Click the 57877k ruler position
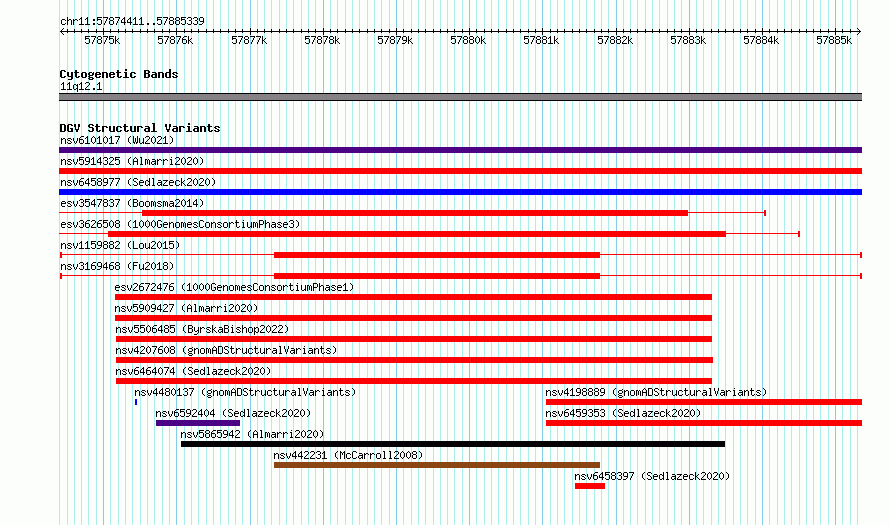This screenshot has height=525, width=890. 249,40
